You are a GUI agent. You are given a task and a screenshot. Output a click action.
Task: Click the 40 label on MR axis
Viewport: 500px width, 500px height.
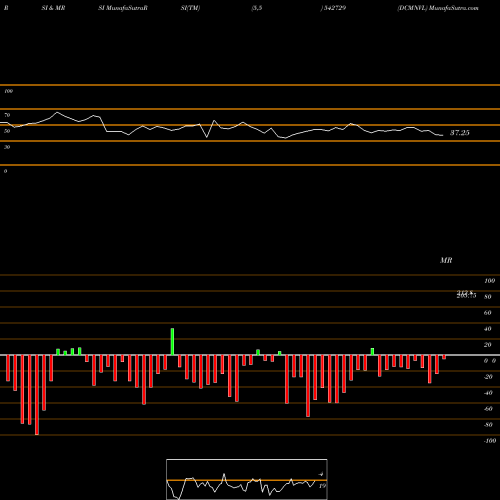coord(488,329)
